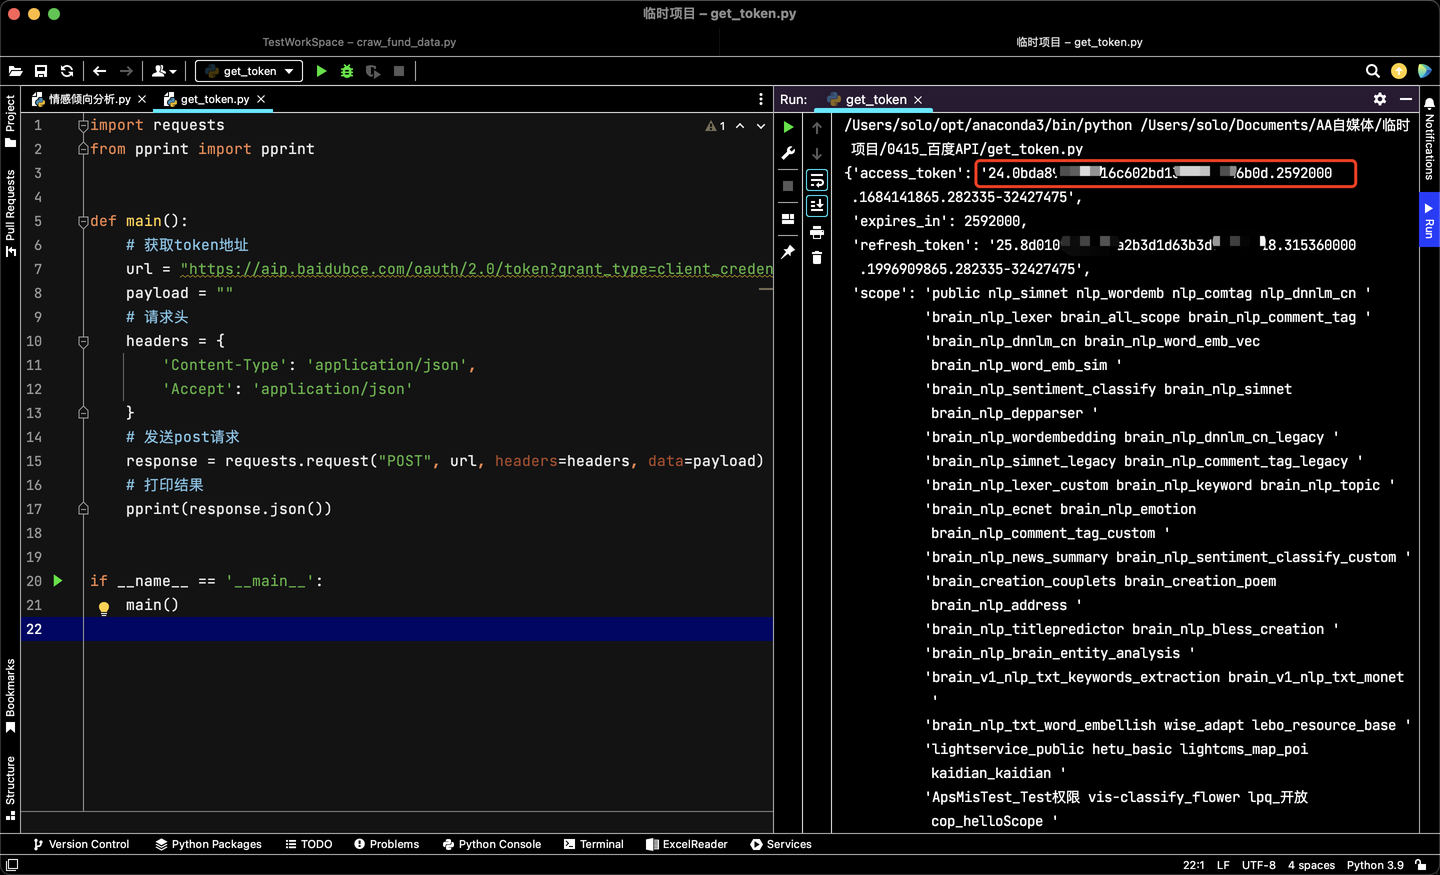Go to next highlighted error arrow
Screen dimensions: 1440x875
[761, 126]
